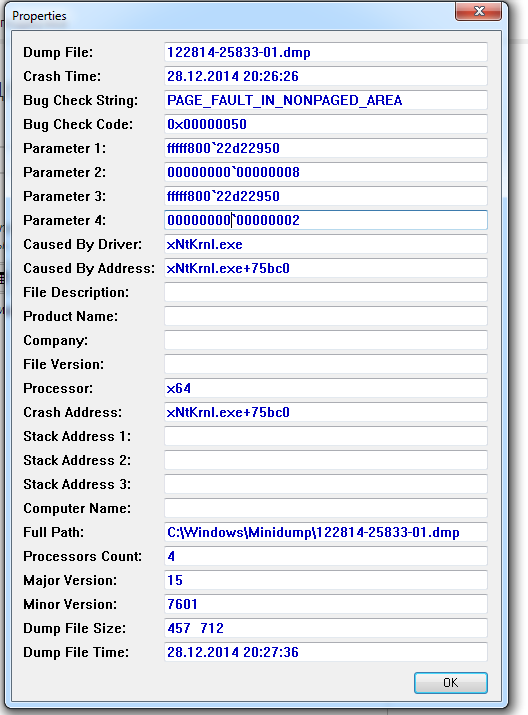Focus the Bug Check String field
Image resolution: width=528 pixels, height=715 pixels.
point(326,100)
